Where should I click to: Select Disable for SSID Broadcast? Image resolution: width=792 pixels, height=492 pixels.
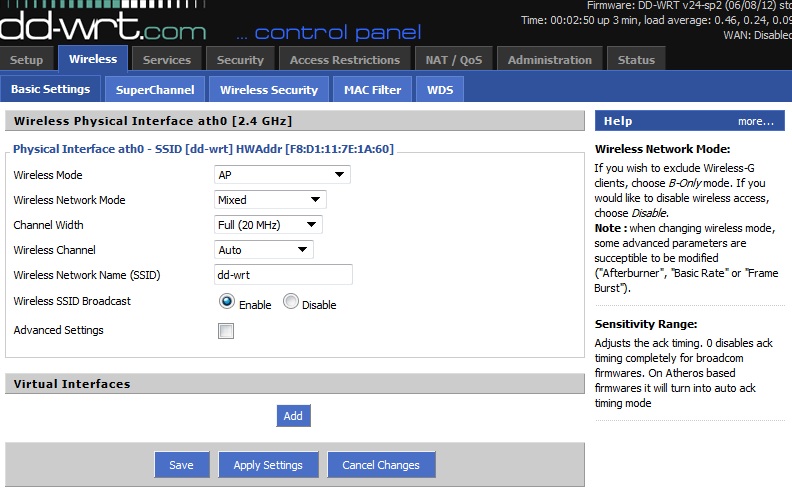point(290,302)
